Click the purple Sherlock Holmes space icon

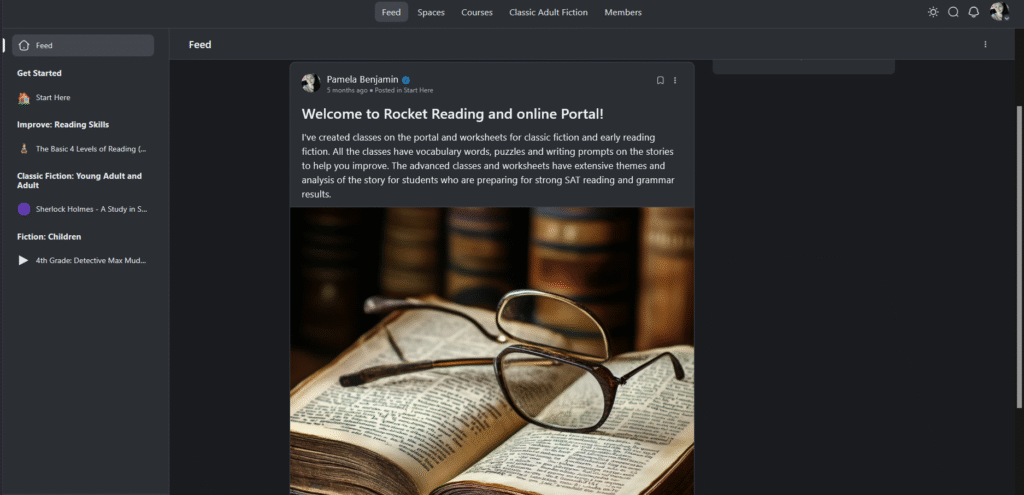(24, 209)
